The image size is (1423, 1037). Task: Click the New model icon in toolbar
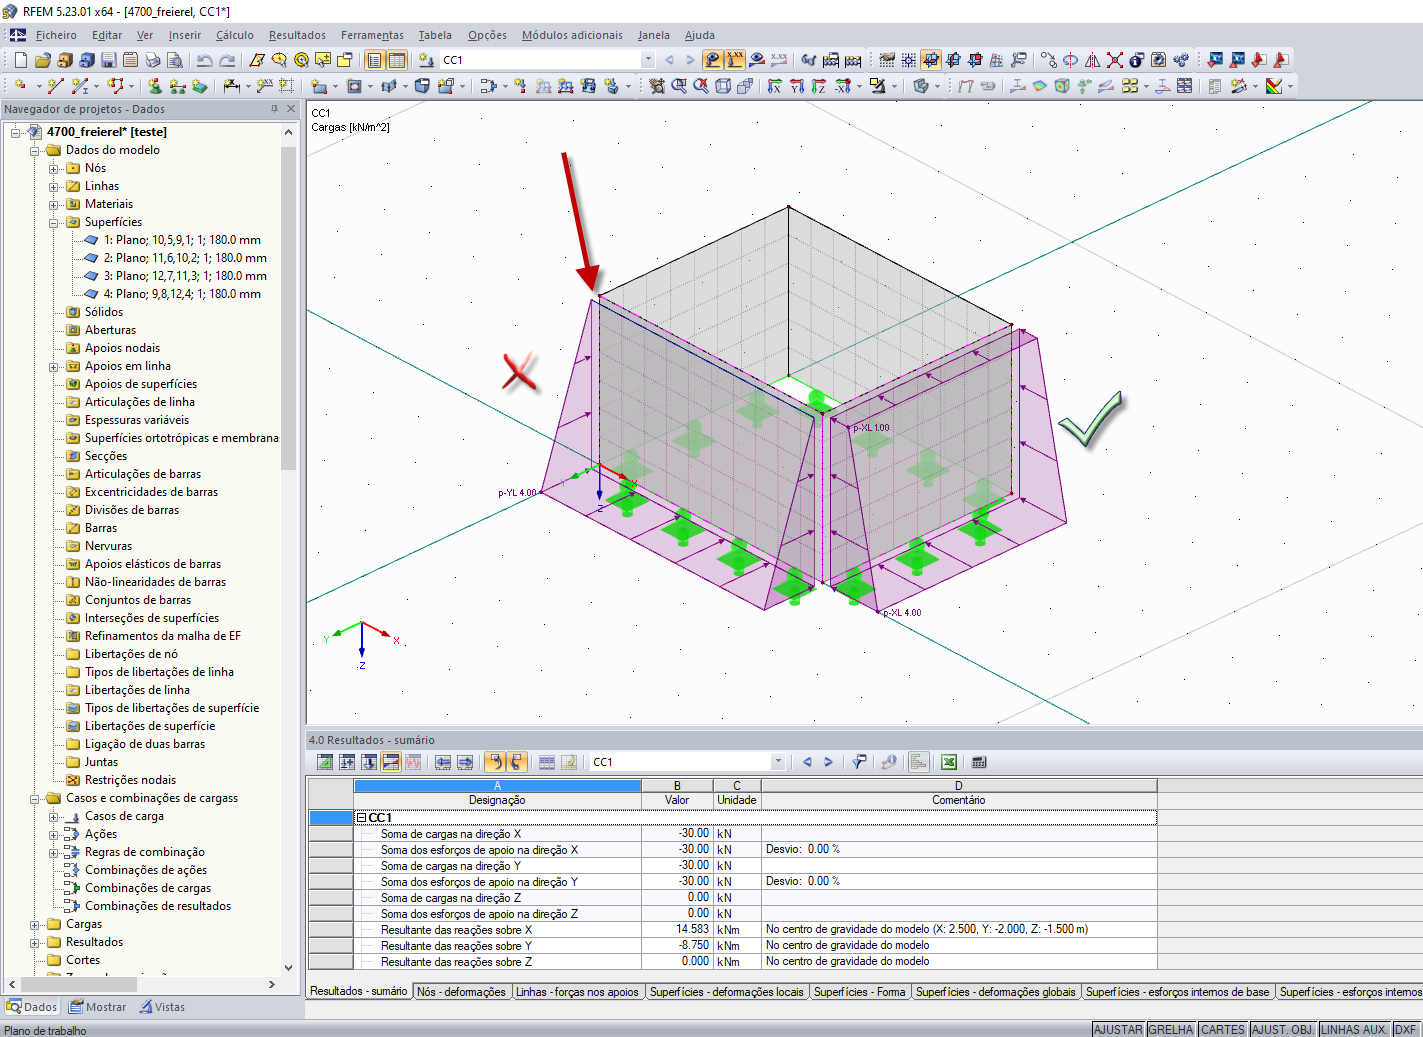[20, 60]
